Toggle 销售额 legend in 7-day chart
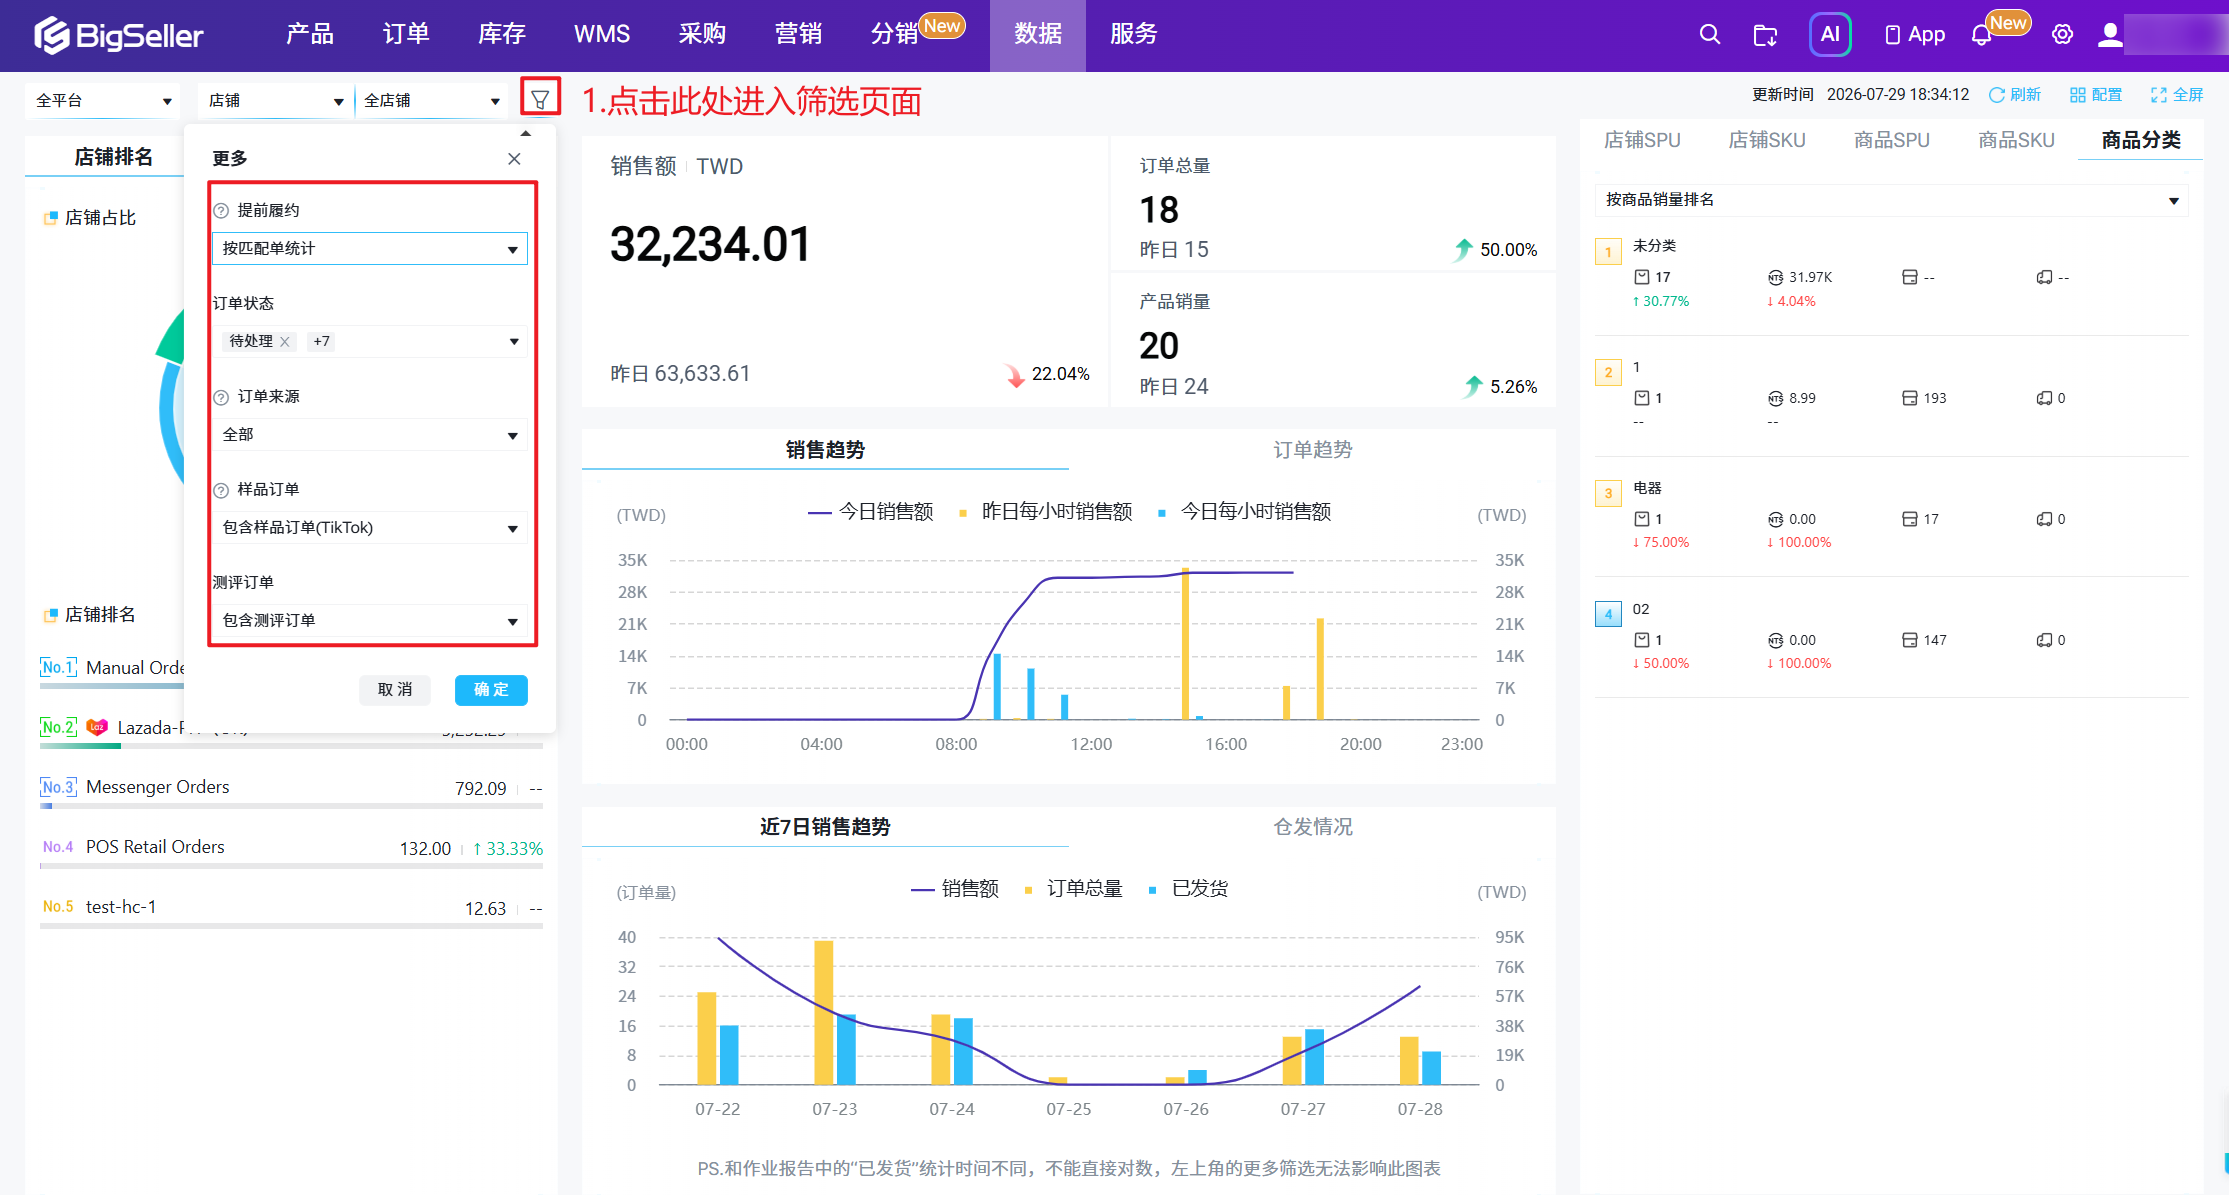The height and width of the screenshot is (1195, 2229). pyautogui.click(x=955, y=889)
